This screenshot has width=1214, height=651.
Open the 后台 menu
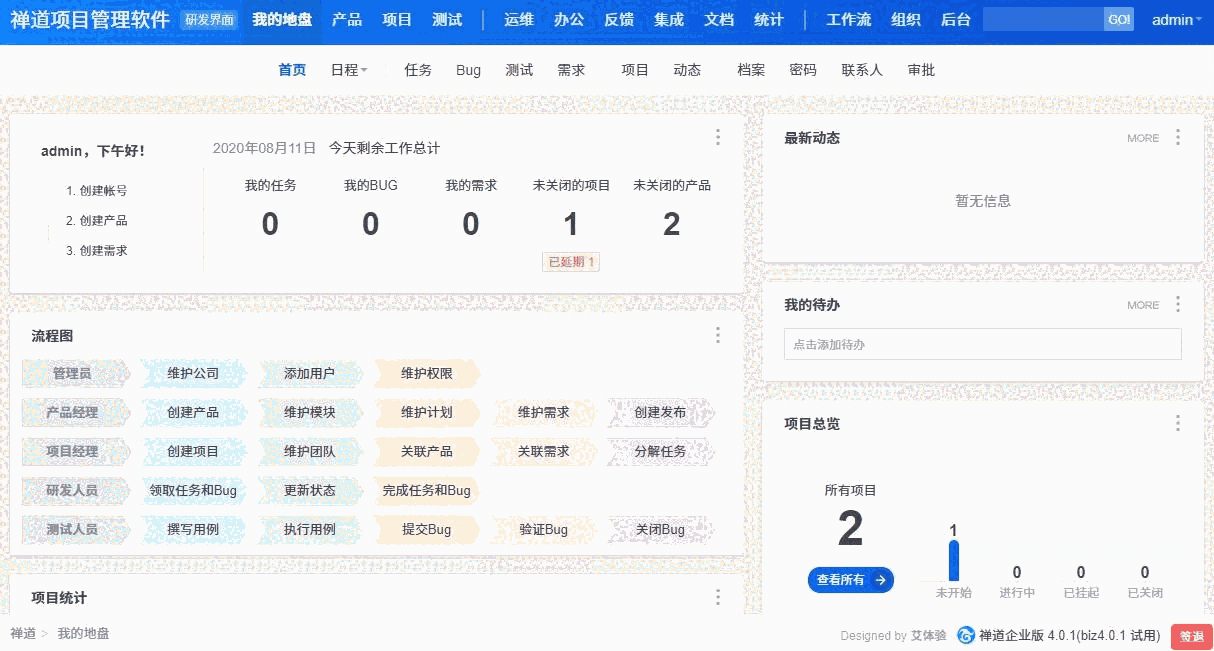pyautogui.click(x=954, y=18)
